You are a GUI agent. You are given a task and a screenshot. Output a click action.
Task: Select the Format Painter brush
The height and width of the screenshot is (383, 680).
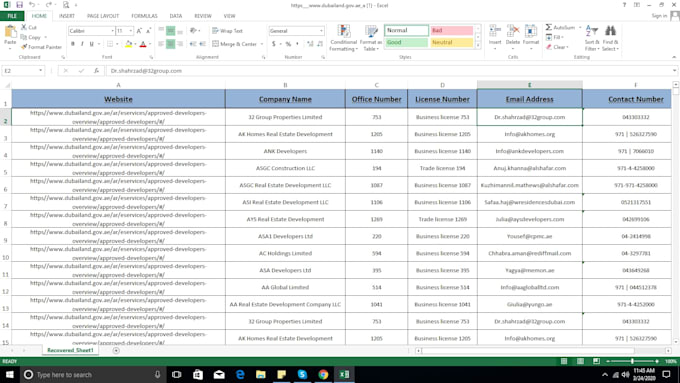click(x=24, y=47)
